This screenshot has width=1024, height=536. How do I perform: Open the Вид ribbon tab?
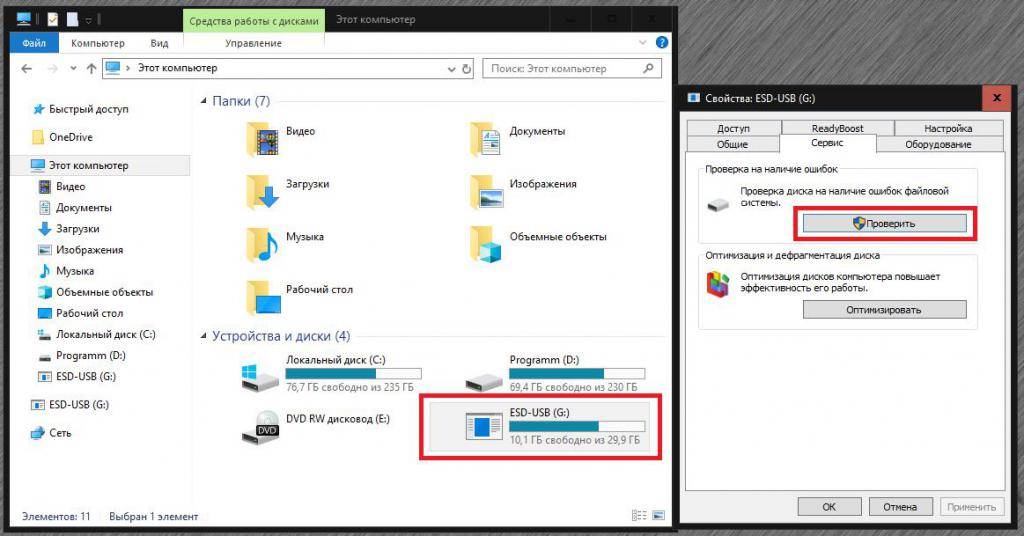159,43
